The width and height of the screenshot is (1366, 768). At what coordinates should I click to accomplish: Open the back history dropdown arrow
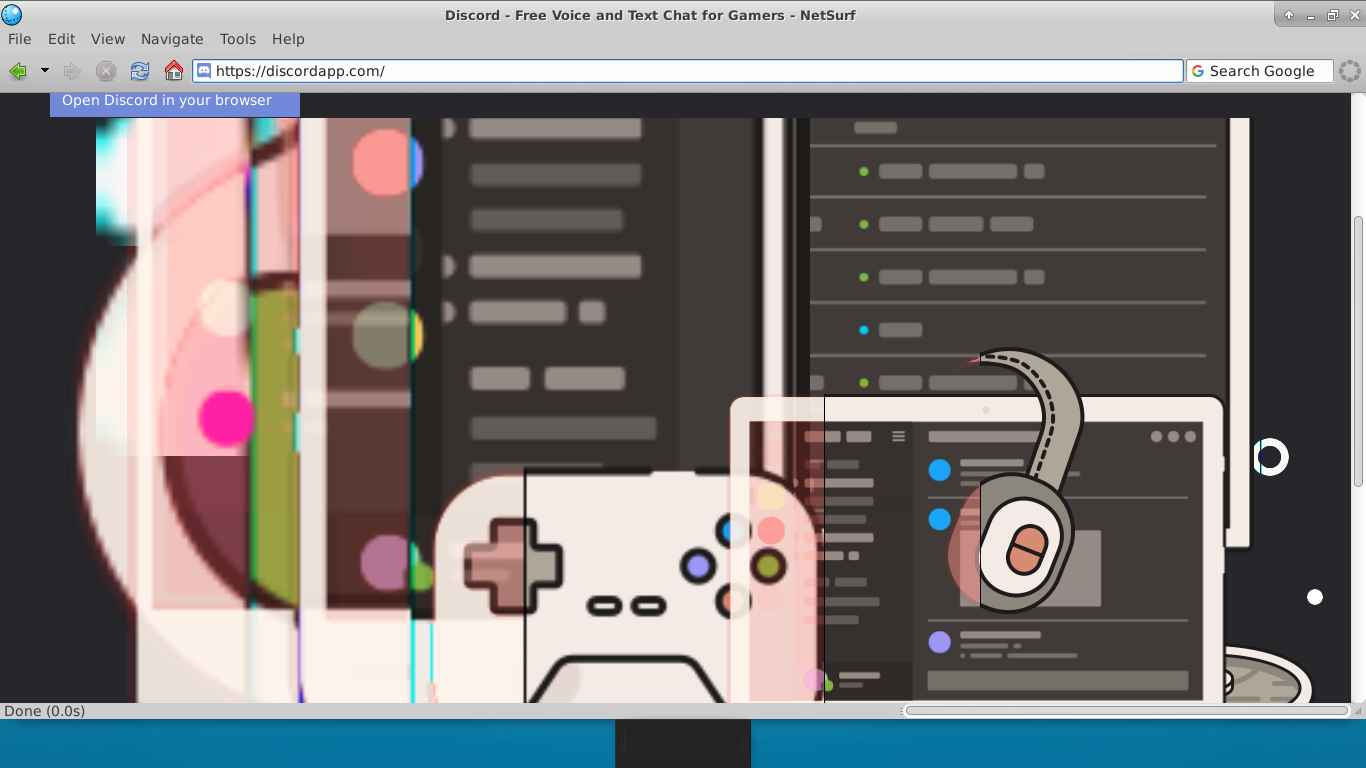(x=45, y=71)
